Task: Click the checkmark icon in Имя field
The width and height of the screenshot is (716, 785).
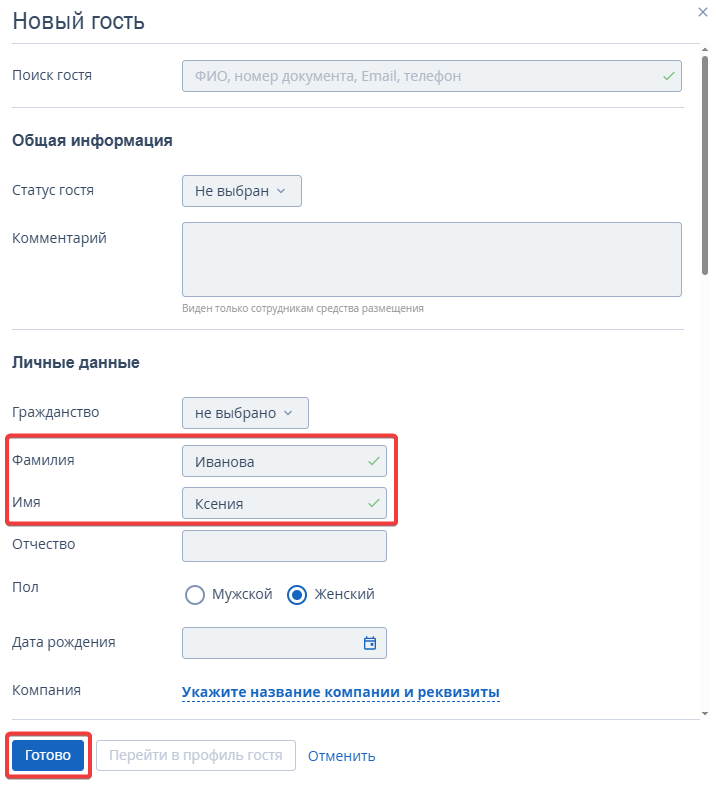Action: pyautogui.click(x=374, y=503)
